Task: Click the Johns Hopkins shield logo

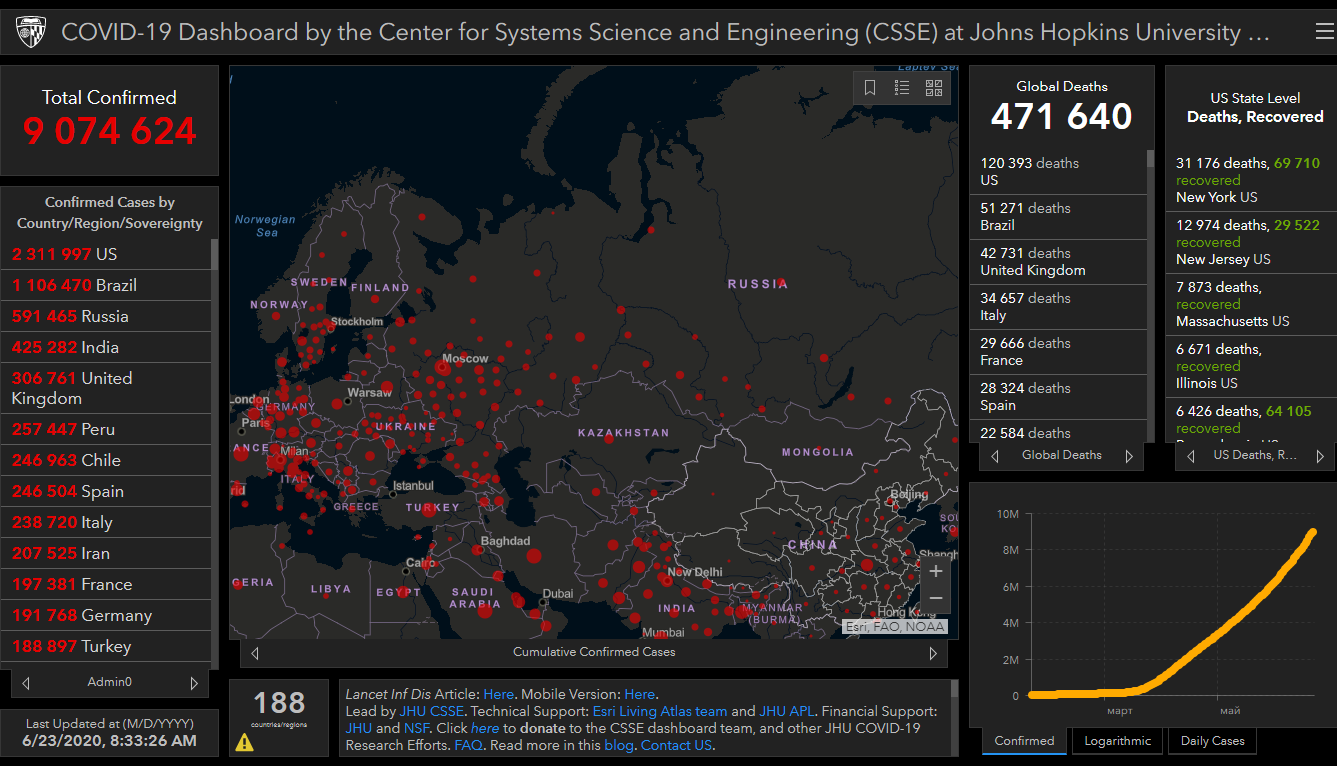Action: [x=31, y=33]
